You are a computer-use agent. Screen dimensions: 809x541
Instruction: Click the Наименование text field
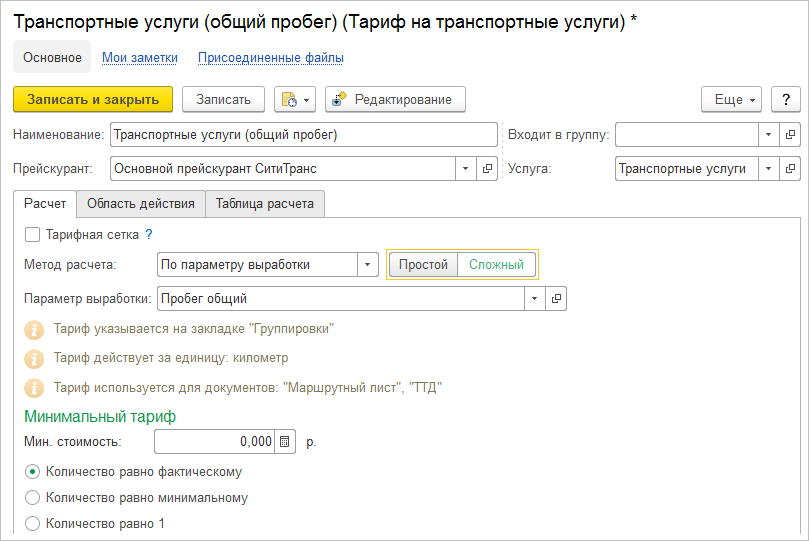pyautogui.click(x=303, y=135)
